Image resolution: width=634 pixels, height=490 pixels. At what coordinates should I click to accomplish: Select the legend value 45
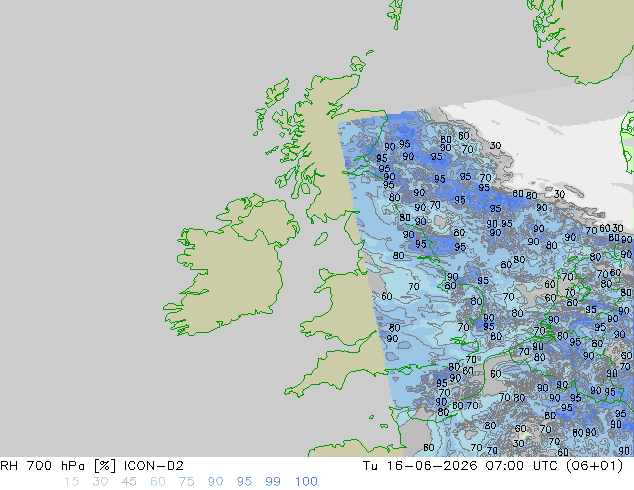[x=129, y=482]
